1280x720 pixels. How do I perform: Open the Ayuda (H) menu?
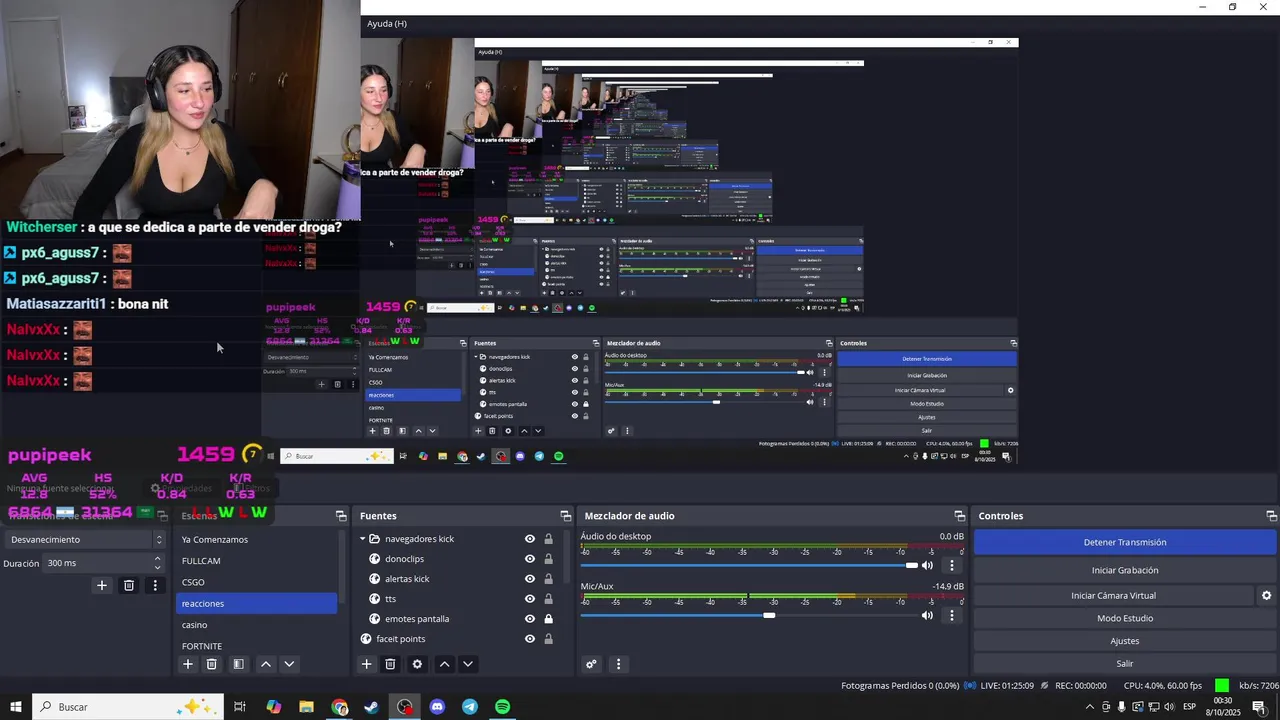[x=386, y=24]
